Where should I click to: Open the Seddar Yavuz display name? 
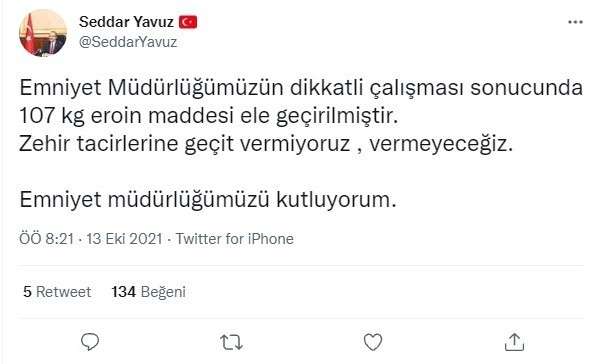(126, 22)
